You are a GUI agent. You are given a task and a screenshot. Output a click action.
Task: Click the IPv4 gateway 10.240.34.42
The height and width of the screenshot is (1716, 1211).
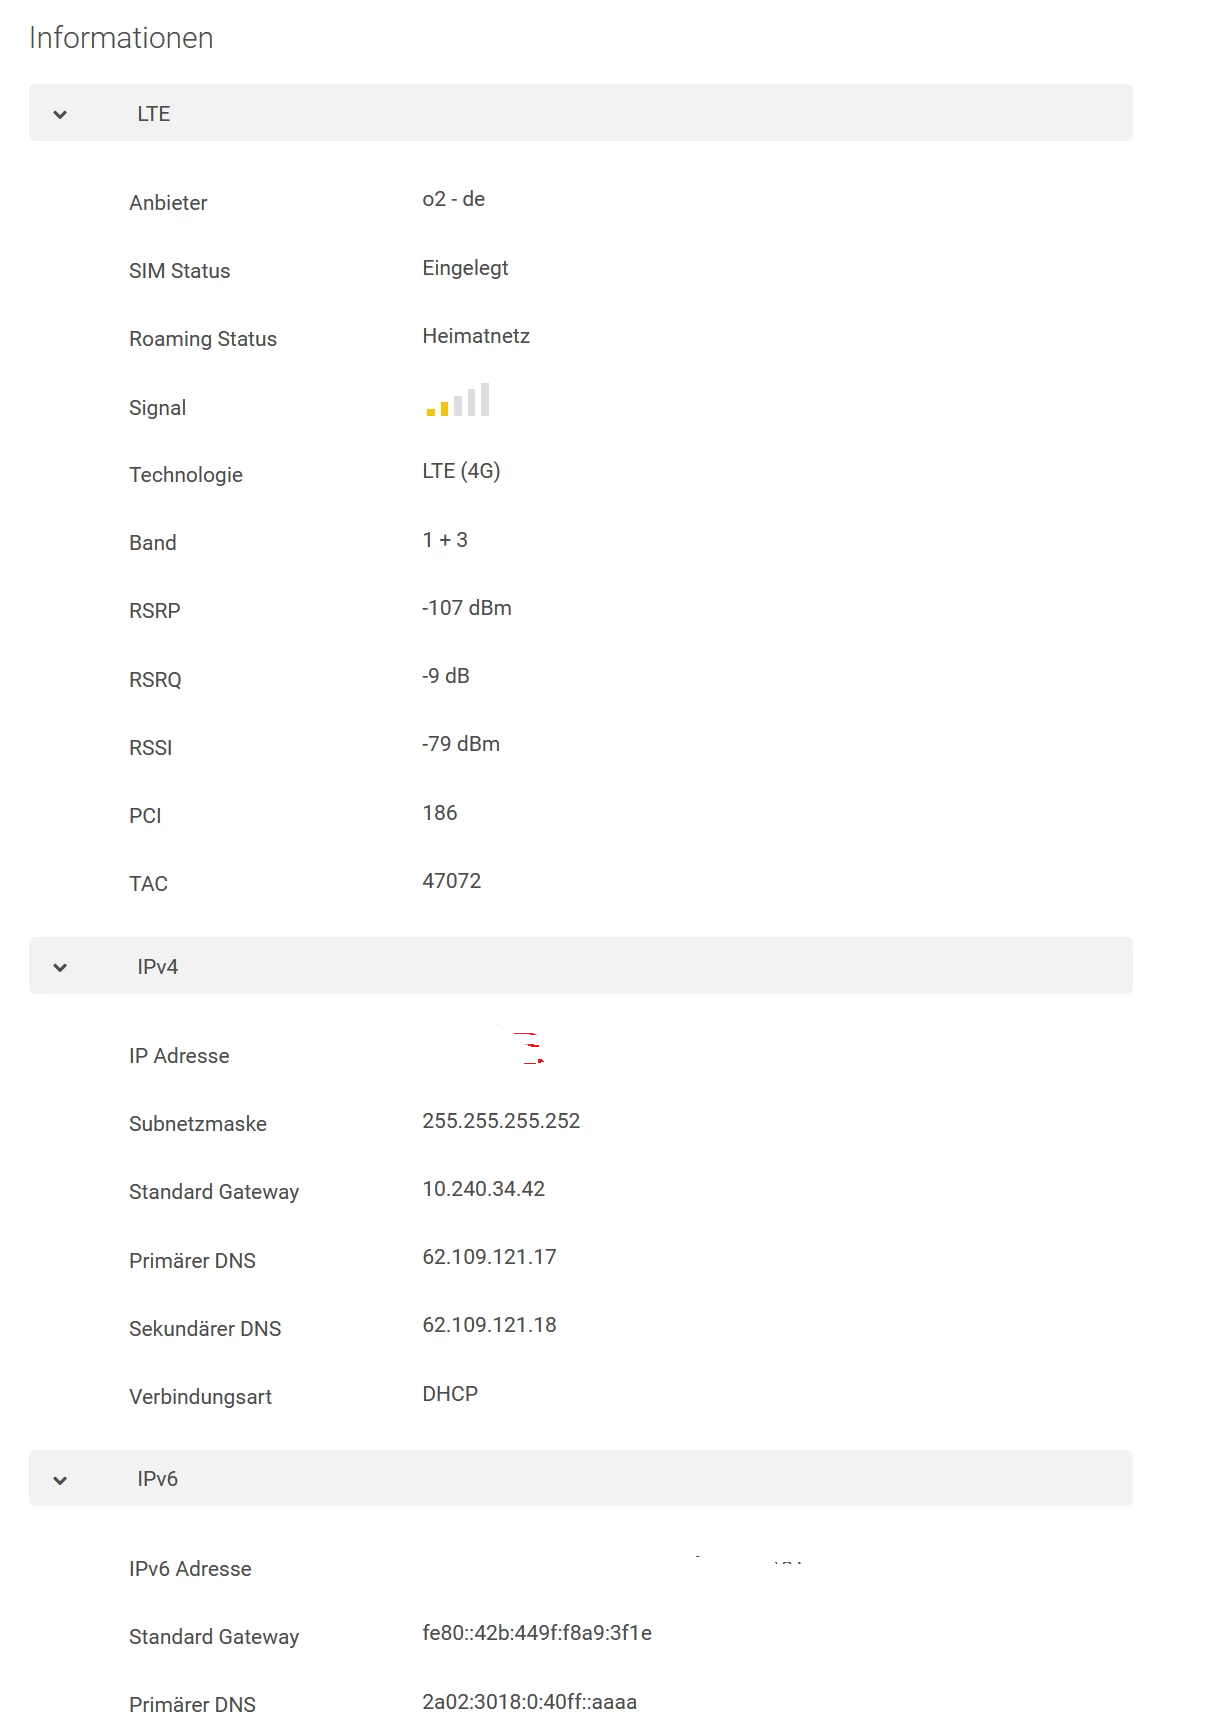click(x=483, y=1189)
